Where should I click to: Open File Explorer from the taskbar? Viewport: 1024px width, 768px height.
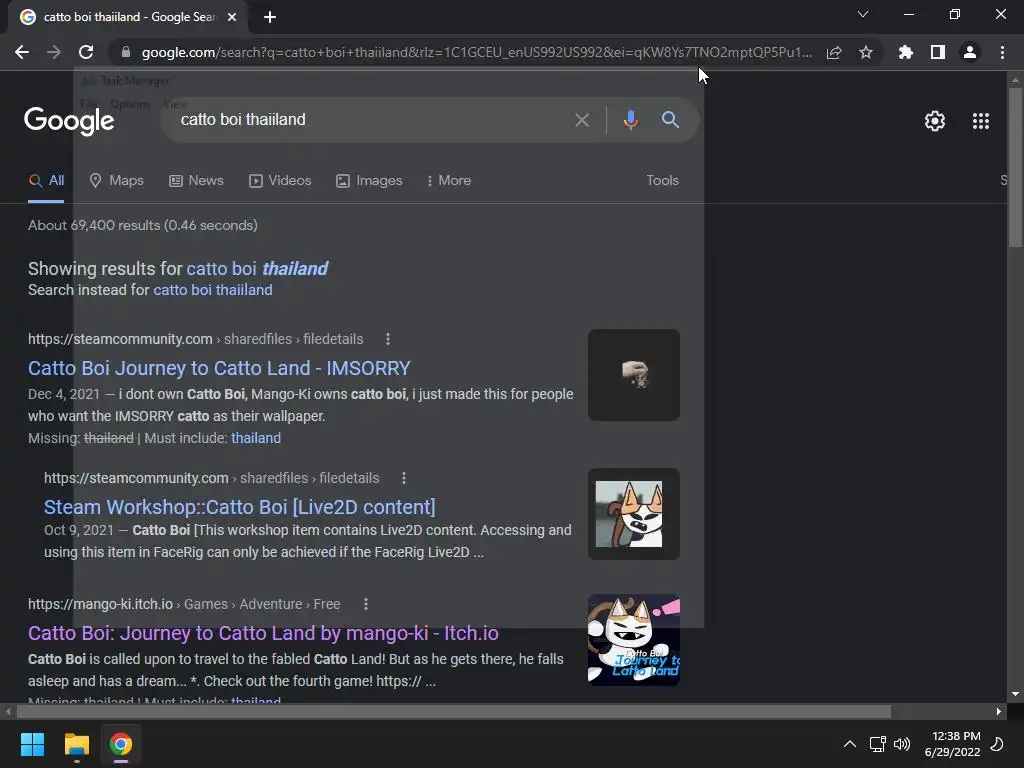pyautogui.click(x=76, y=744)
